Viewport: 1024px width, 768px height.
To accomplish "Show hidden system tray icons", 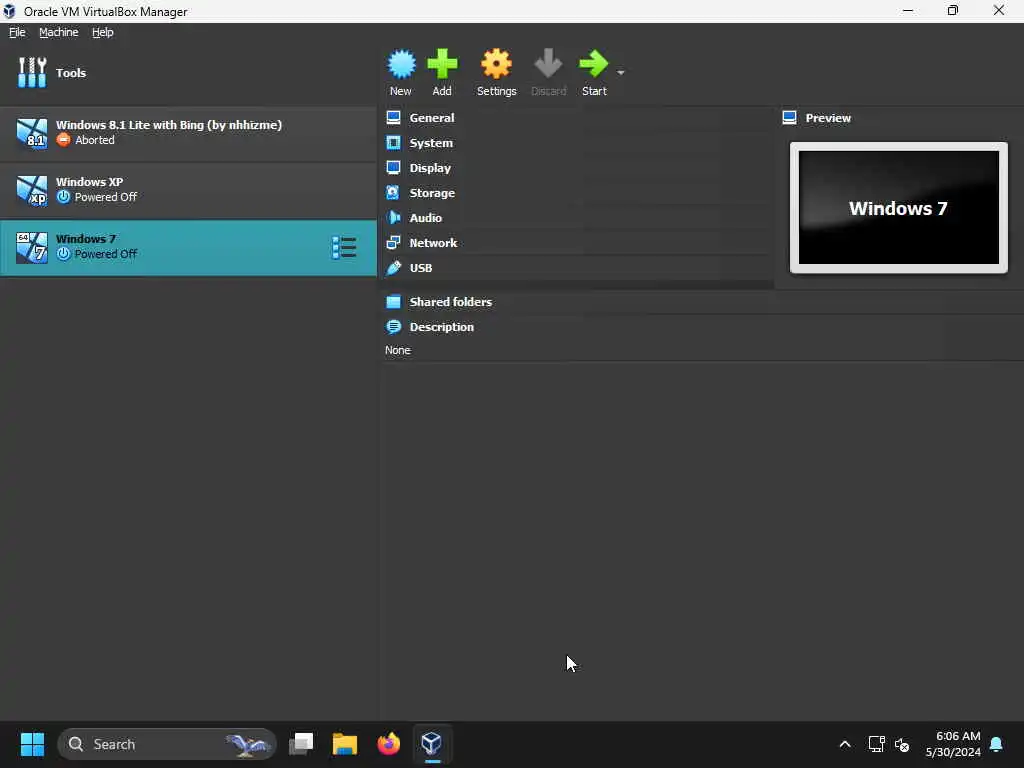I will click(844, 744).
